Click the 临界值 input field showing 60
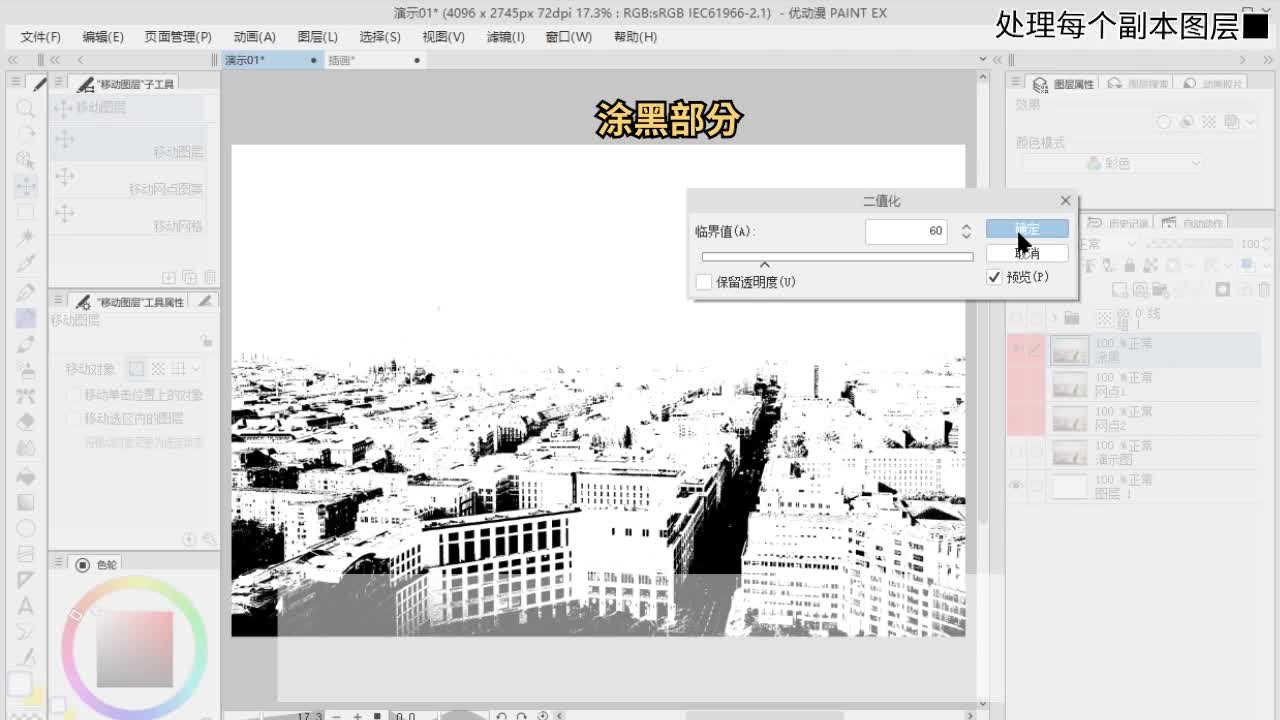 906,231
